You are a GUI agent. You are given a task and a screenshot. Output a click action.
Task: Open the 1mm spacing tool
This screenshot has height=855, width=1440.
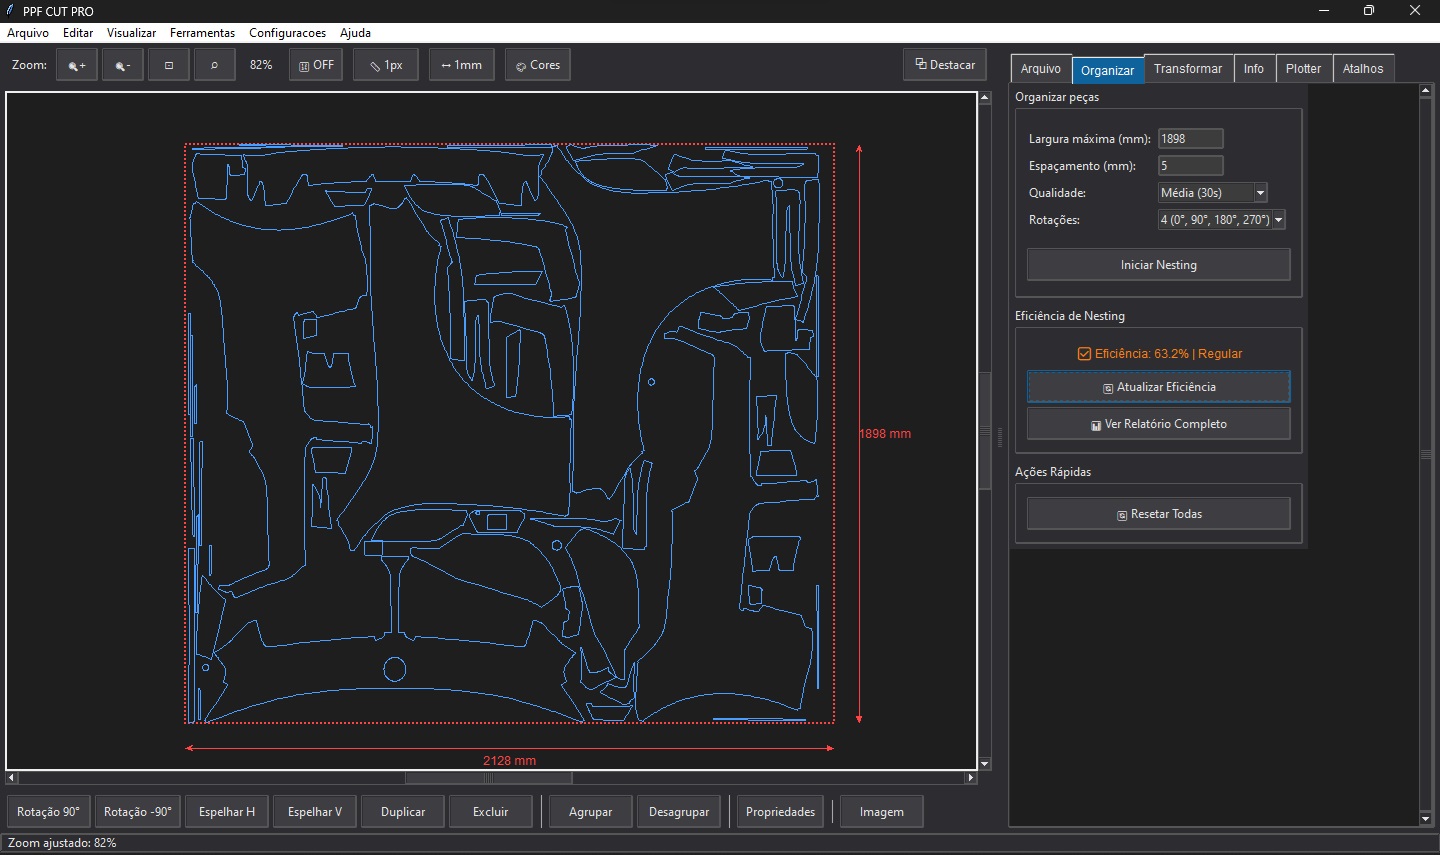(462, 65)
